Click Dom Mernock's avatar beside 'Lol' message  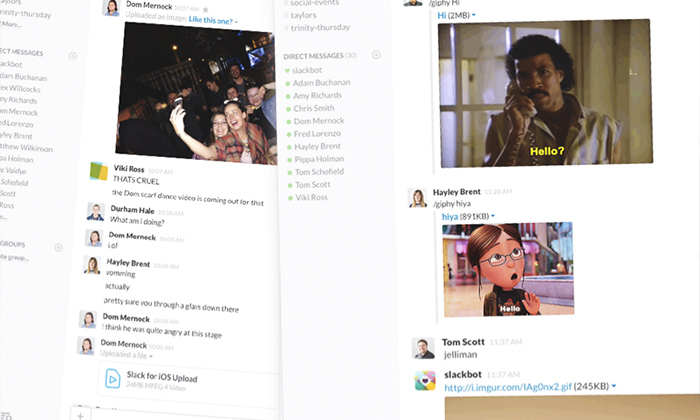click(x=94, y=238)
